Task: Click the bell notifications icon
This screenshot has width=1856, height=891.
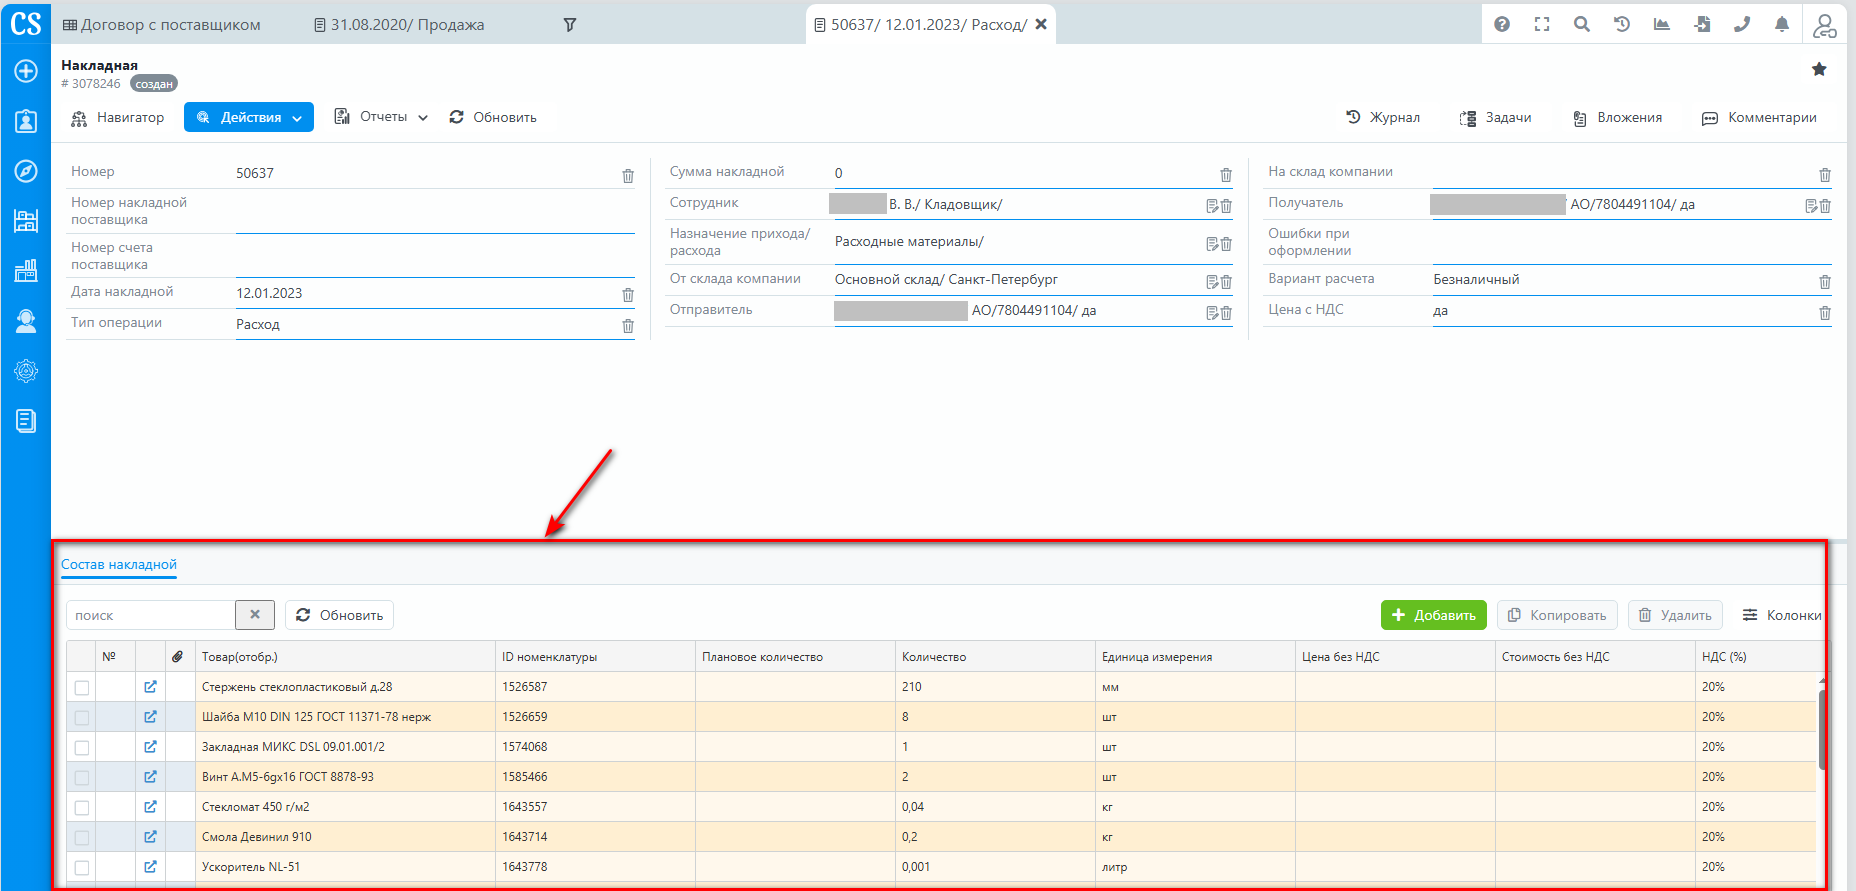Action: (x=1782, y=24)
